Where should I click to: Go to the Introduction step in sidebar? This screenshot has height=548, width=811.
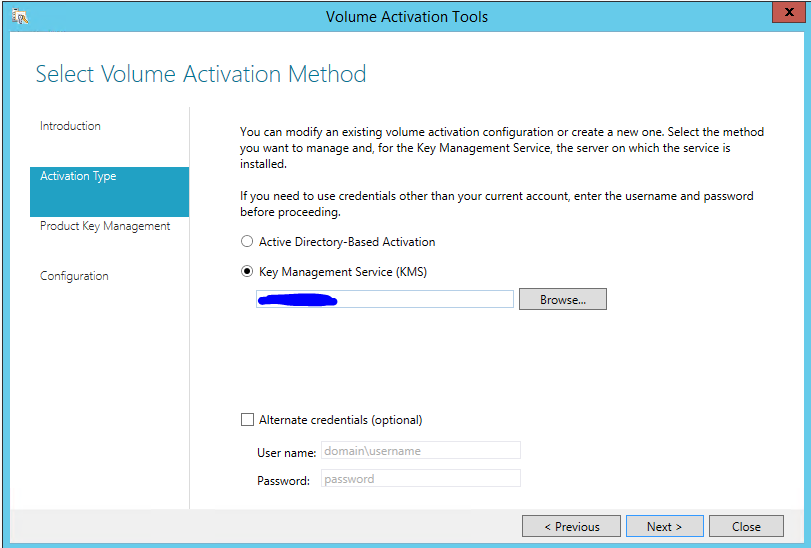pos(70,126)
